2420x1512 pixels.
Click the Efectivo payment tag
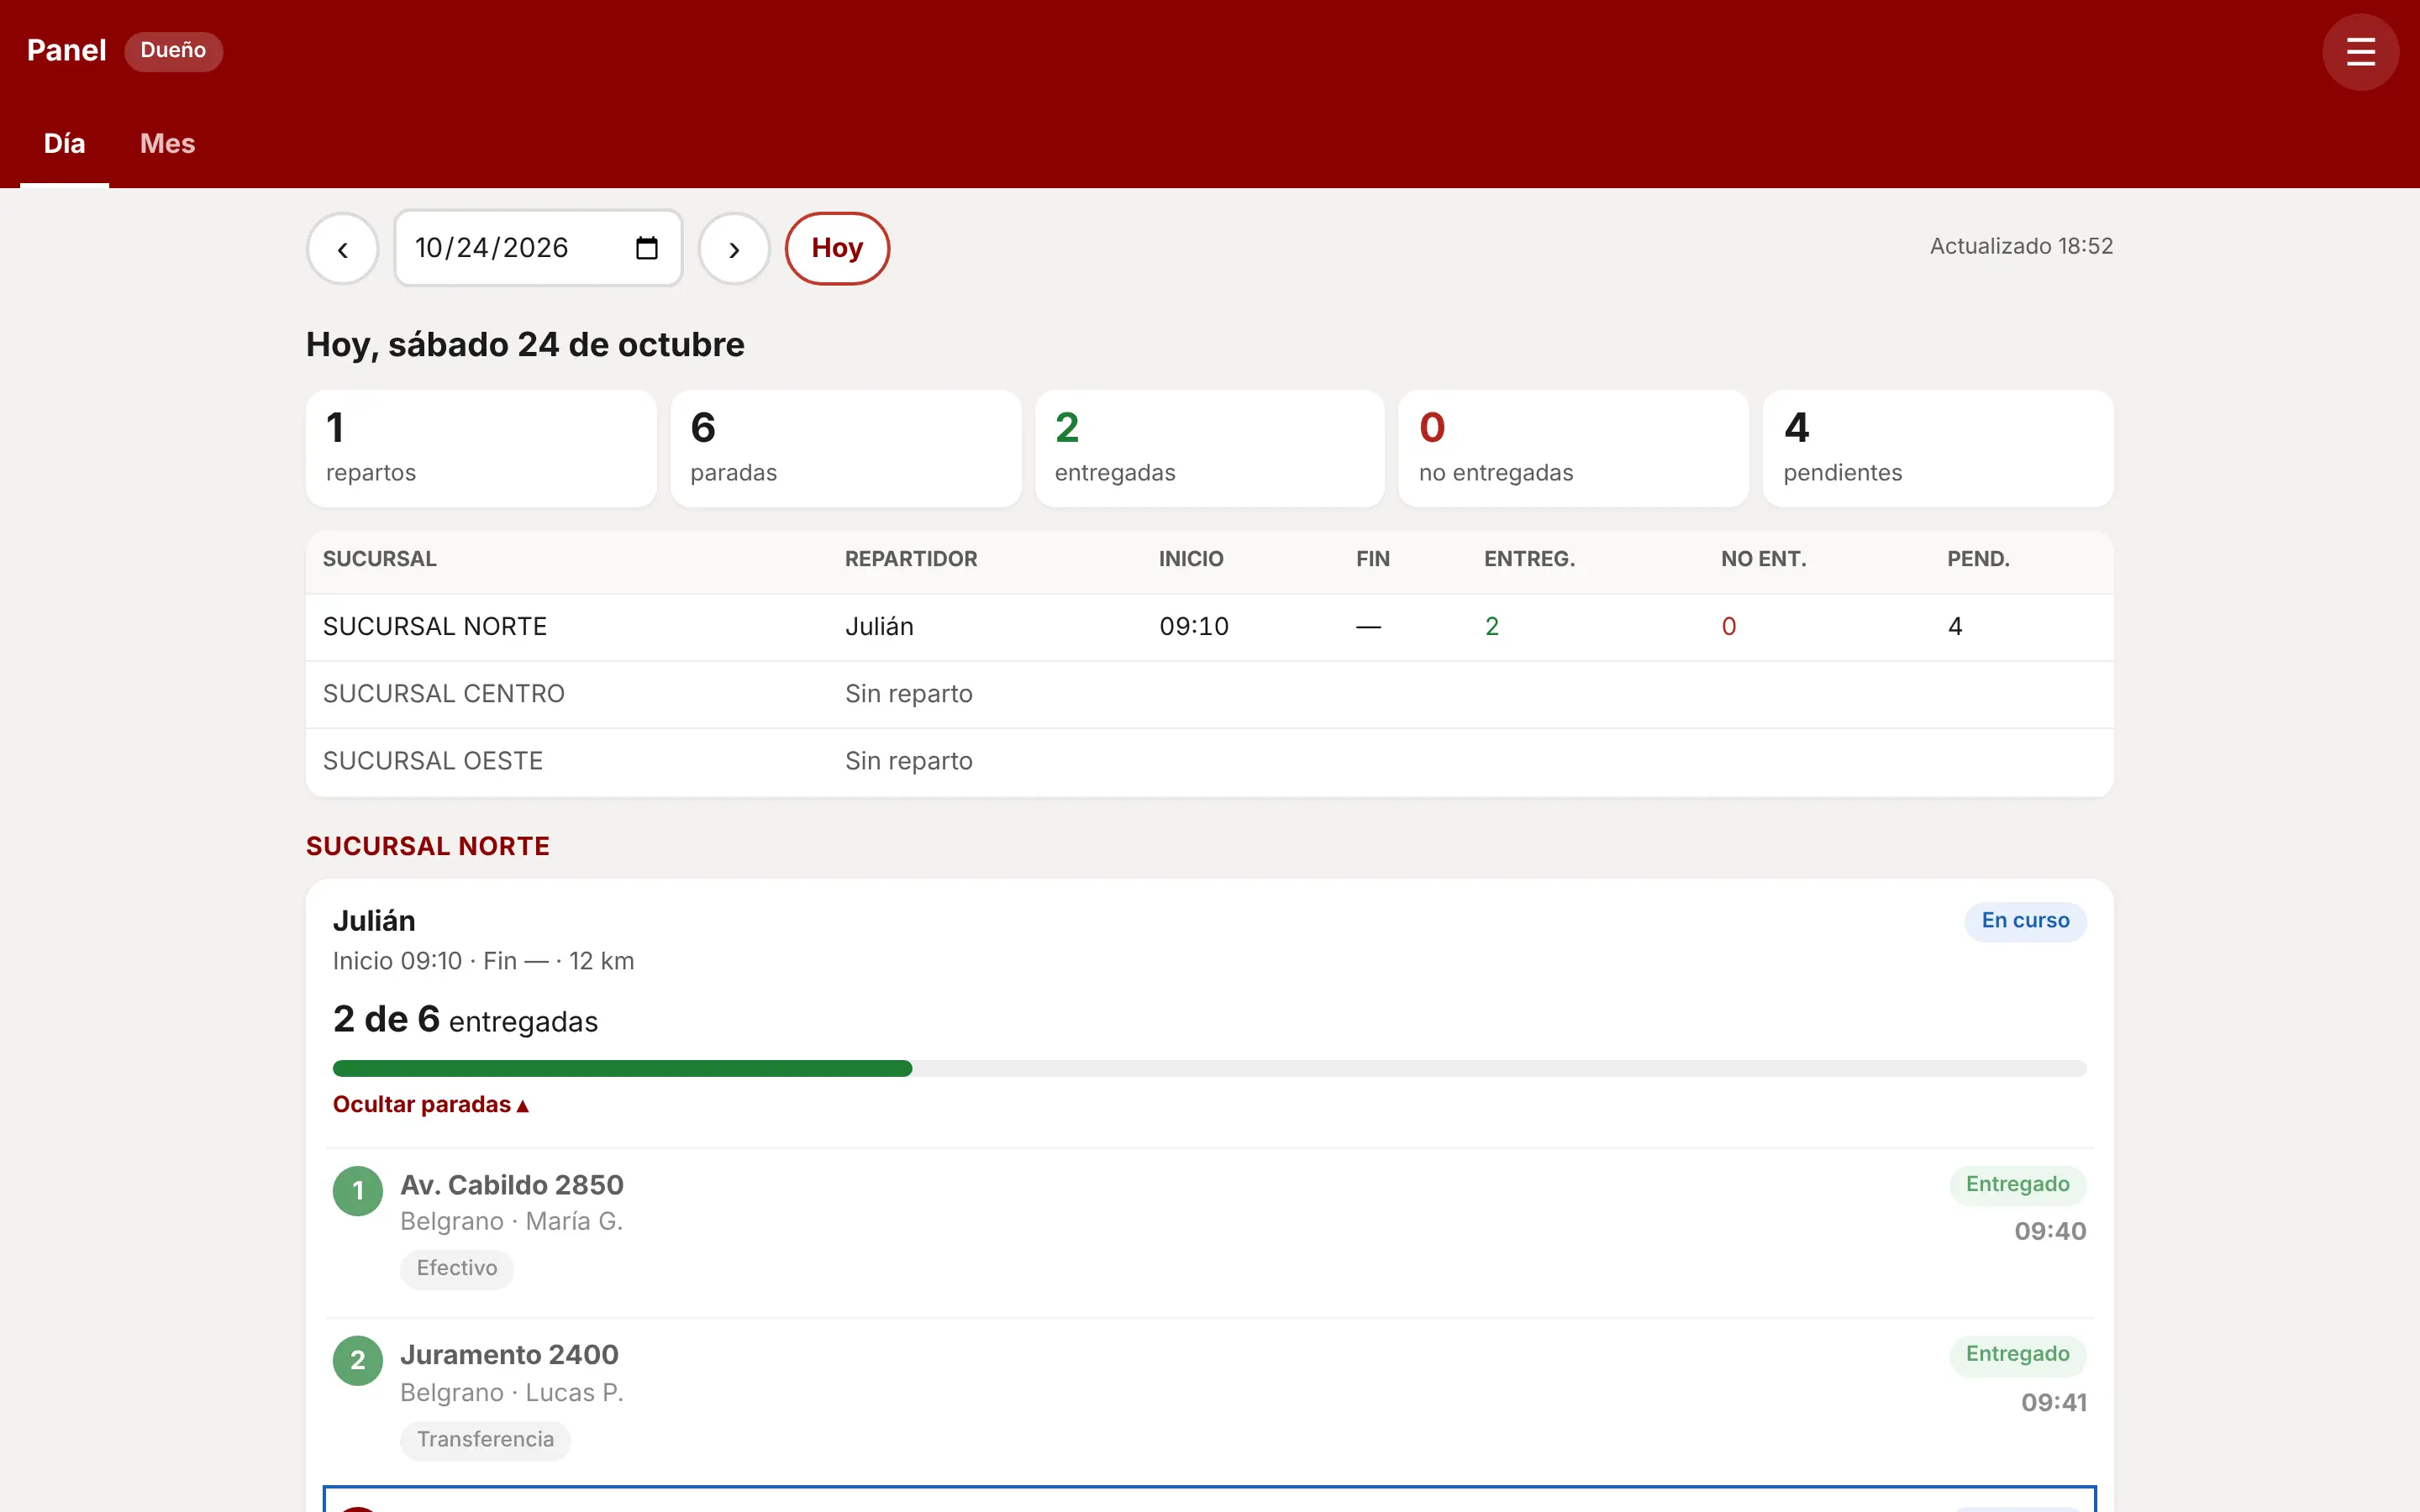coord(457,1269)
